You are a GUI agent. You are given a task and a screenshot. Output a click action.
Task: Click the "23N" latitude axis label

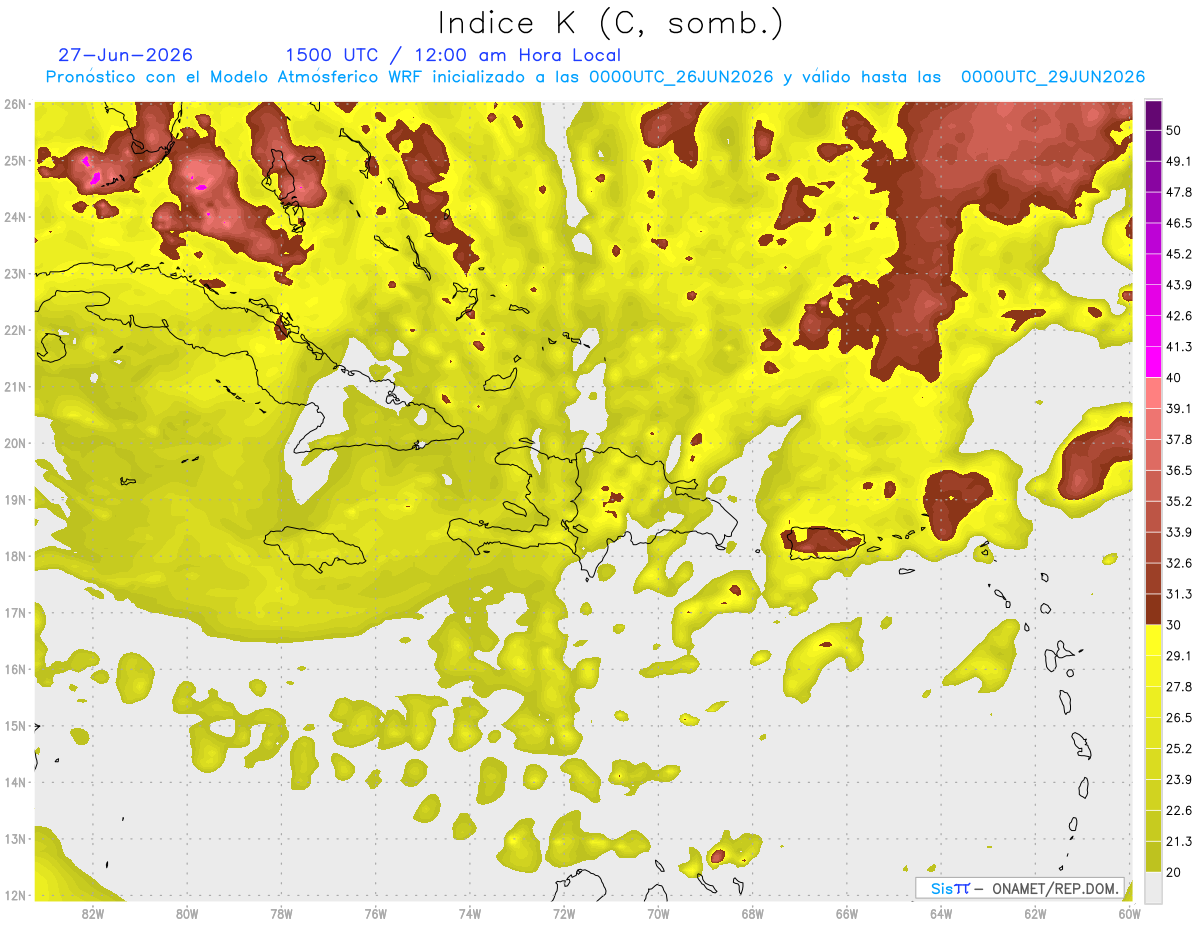[15, 274]
